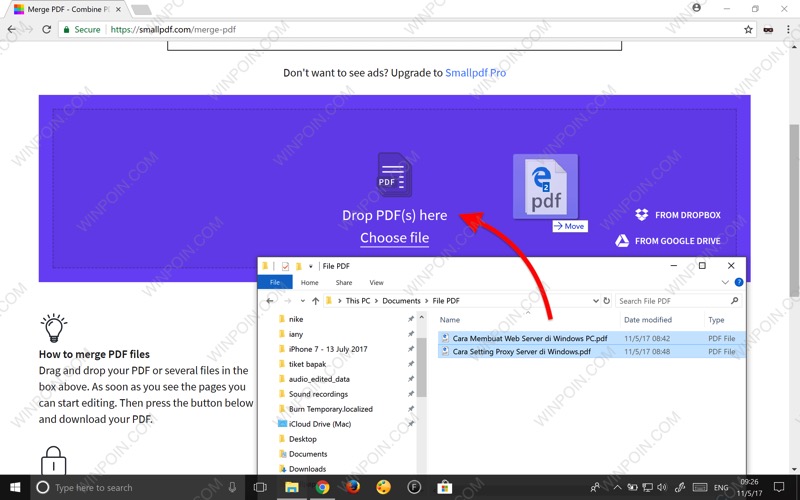Click the Smallpdf address bar URL

173,30
